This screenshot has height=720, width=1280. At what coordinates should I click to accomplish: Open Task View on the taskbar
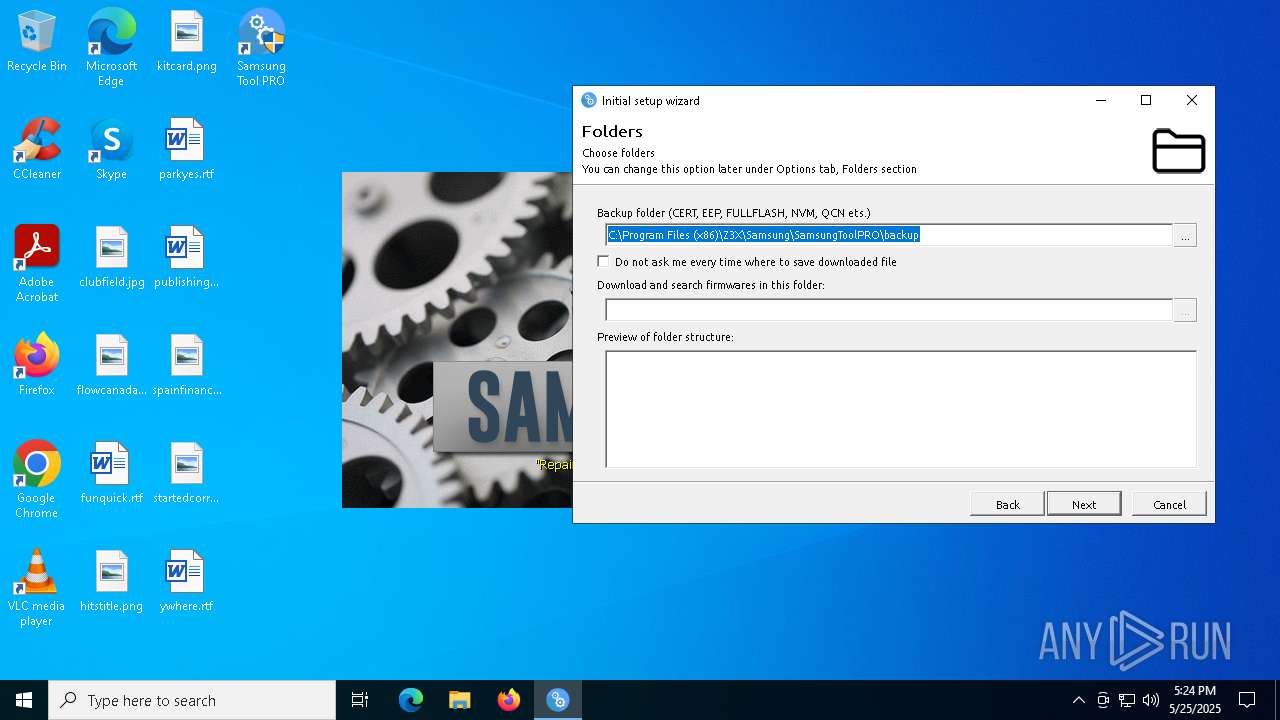pyautogui.click(x=360, y=700)
